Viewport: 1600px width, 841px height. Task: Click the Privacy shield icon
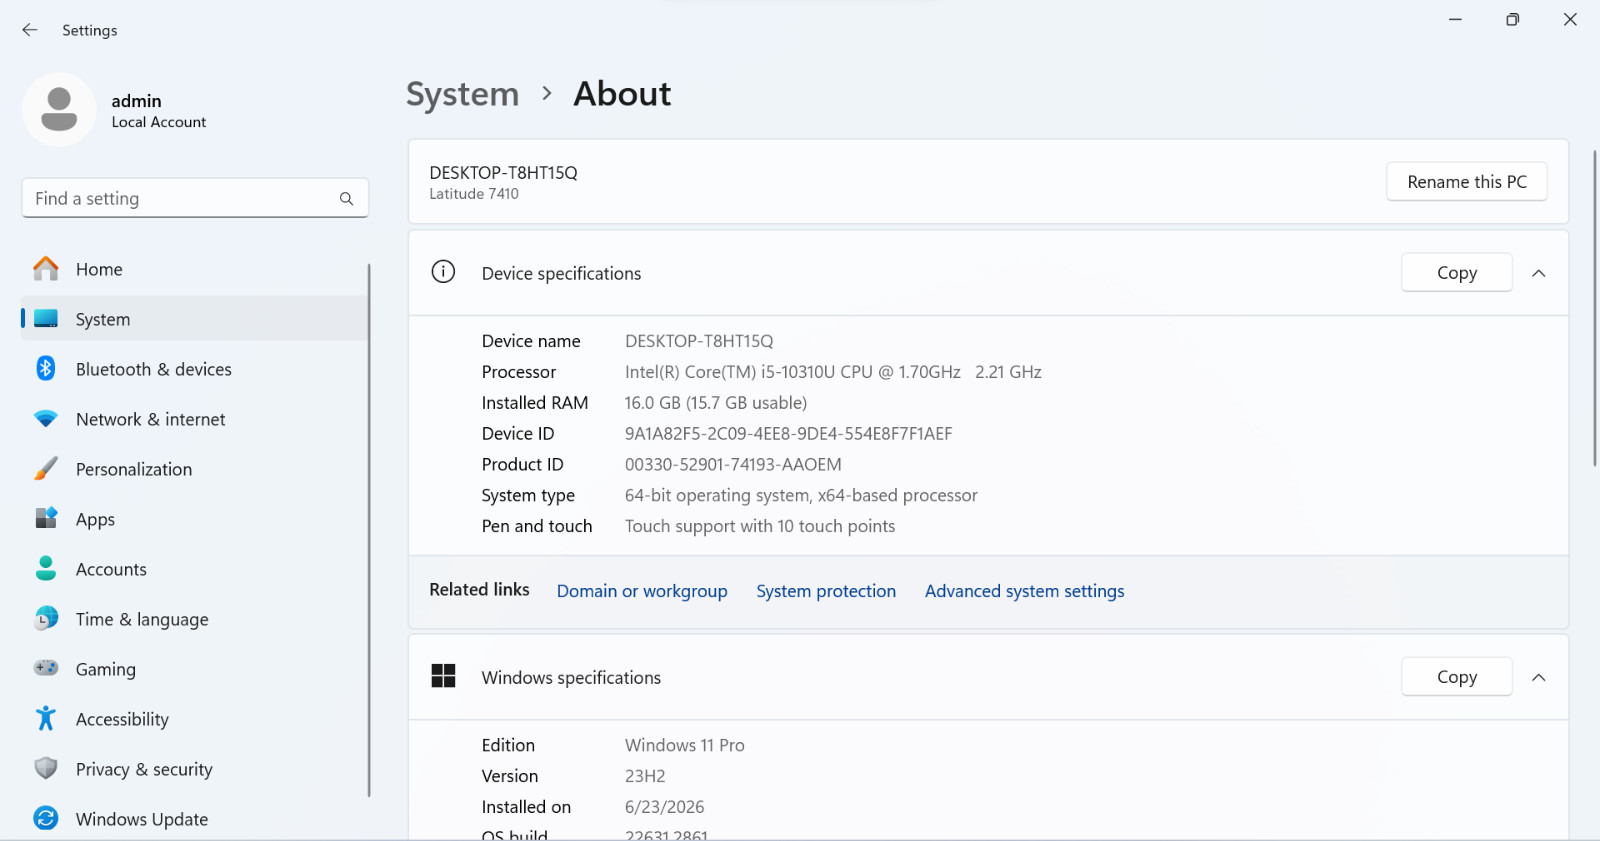coord(46,768)
